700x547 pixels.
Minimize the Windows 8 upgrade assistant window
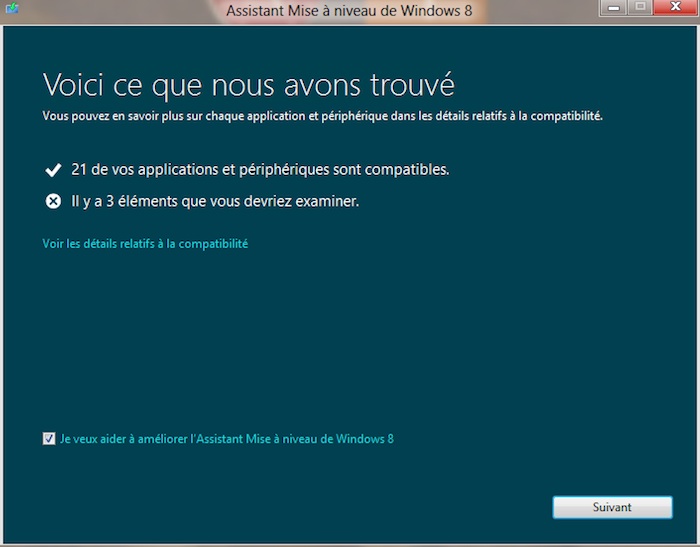(614, 8)
